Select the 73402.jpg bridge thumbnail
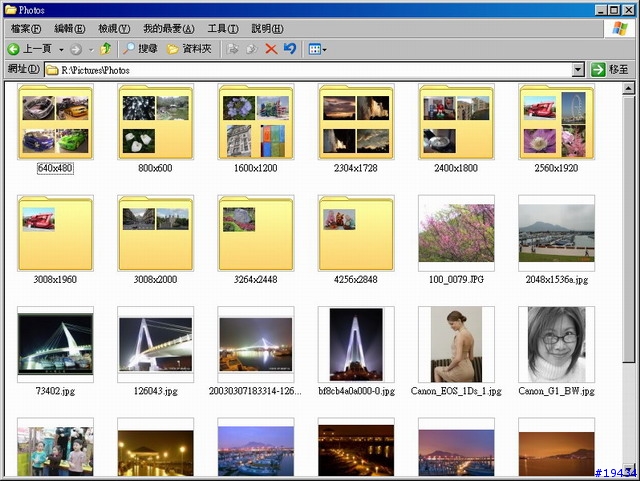The height and width of the screenshot is (481, 640). 55,345
